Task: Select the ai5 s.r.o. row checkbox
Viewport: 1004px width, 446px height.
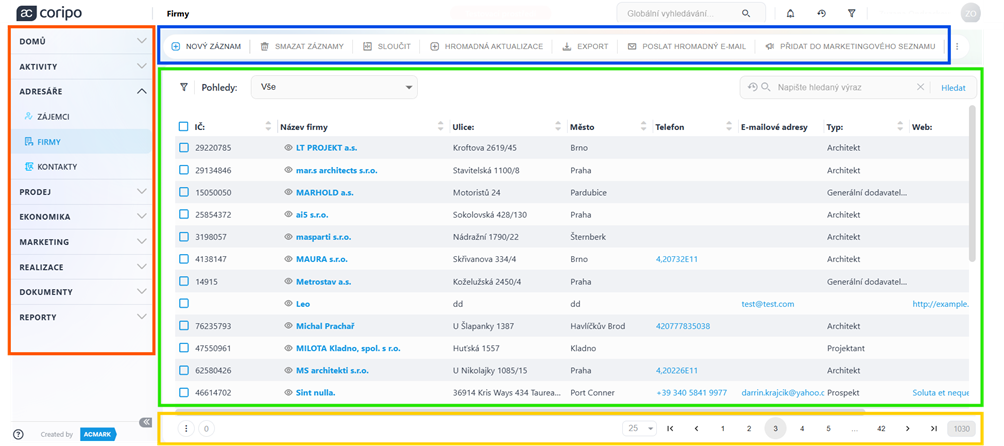Action: click(184, 214)
